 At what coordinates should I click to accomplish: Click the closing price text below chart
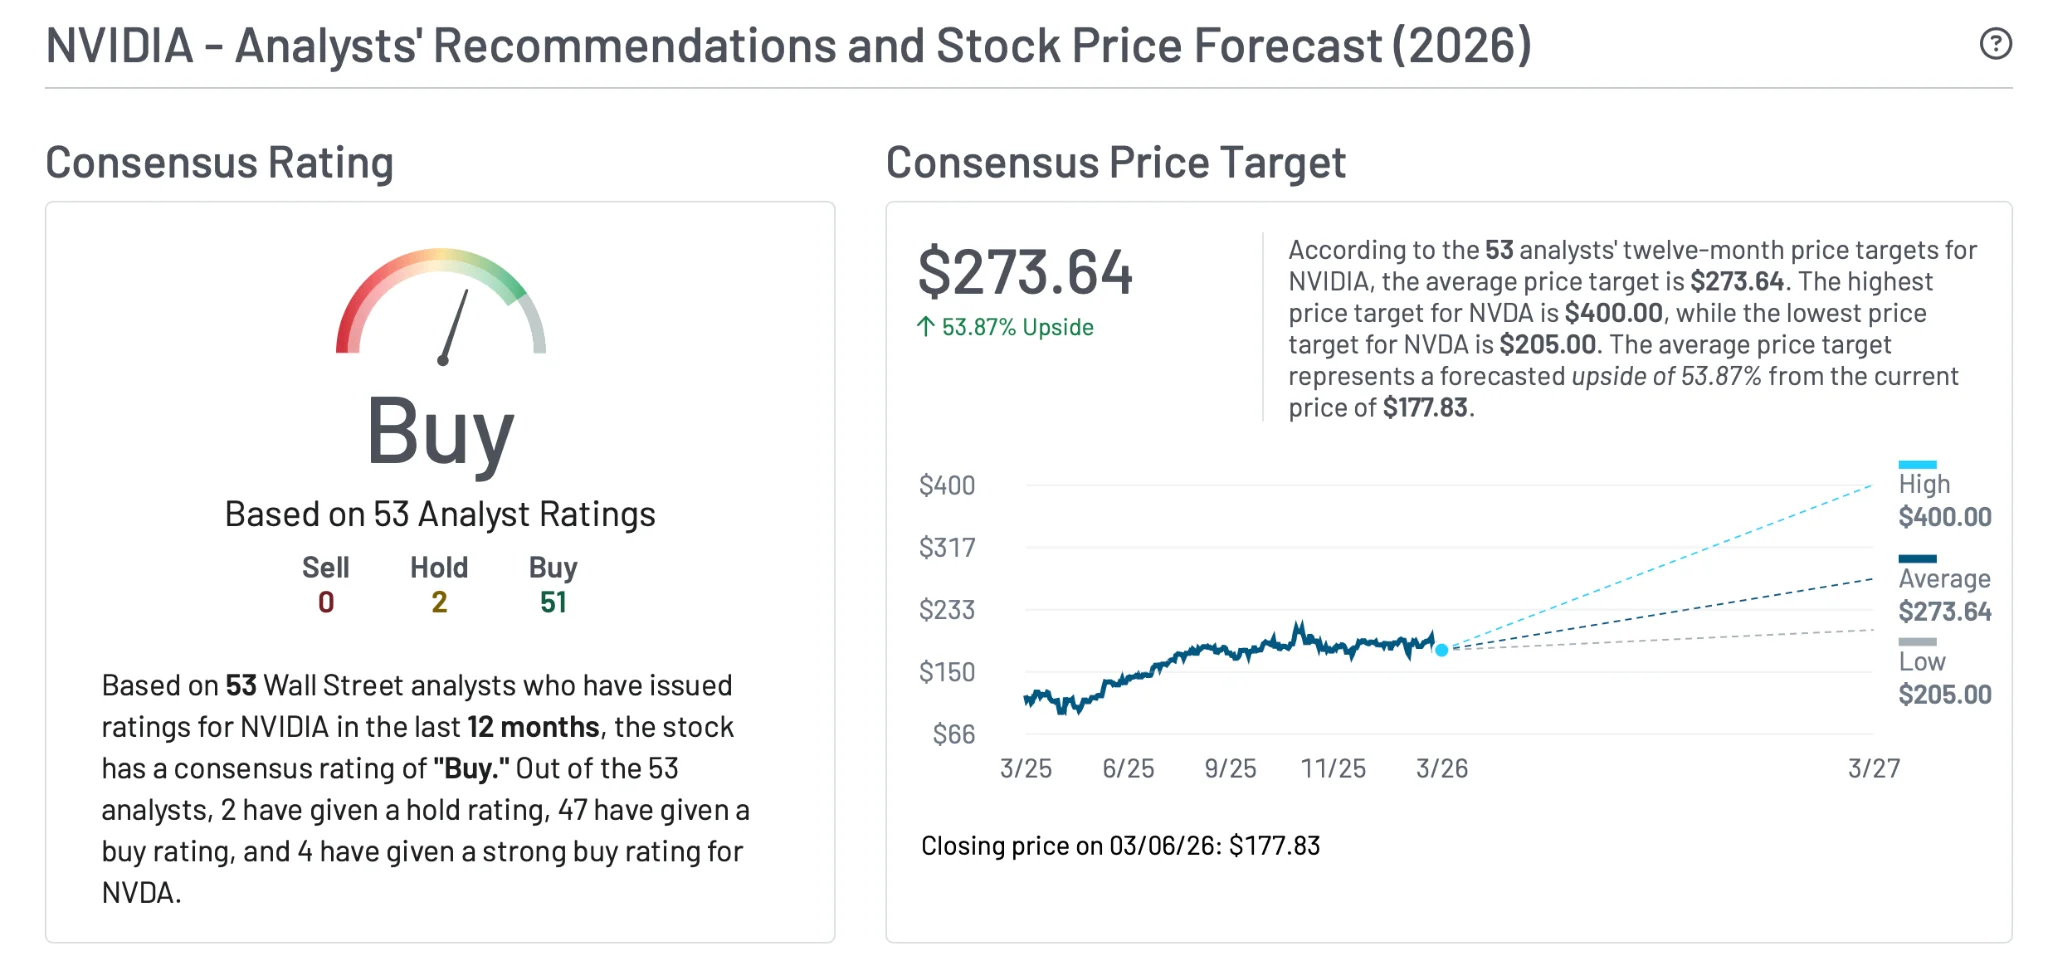[1120, 846]
